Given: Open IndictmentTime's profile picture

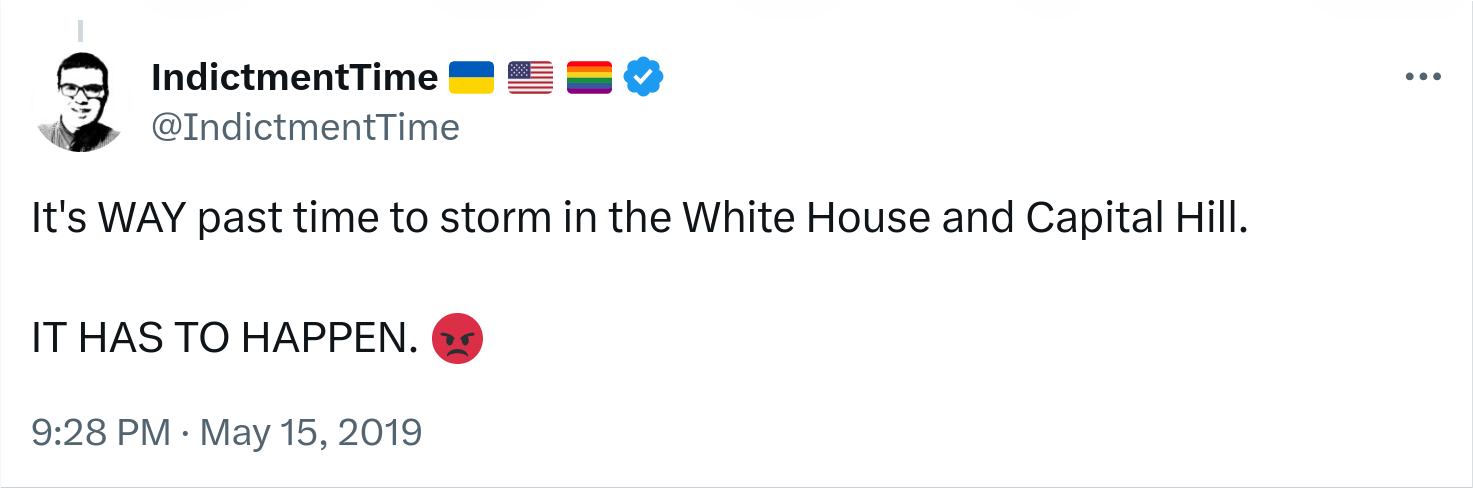Looking at the screenshot, I should 79,103.
